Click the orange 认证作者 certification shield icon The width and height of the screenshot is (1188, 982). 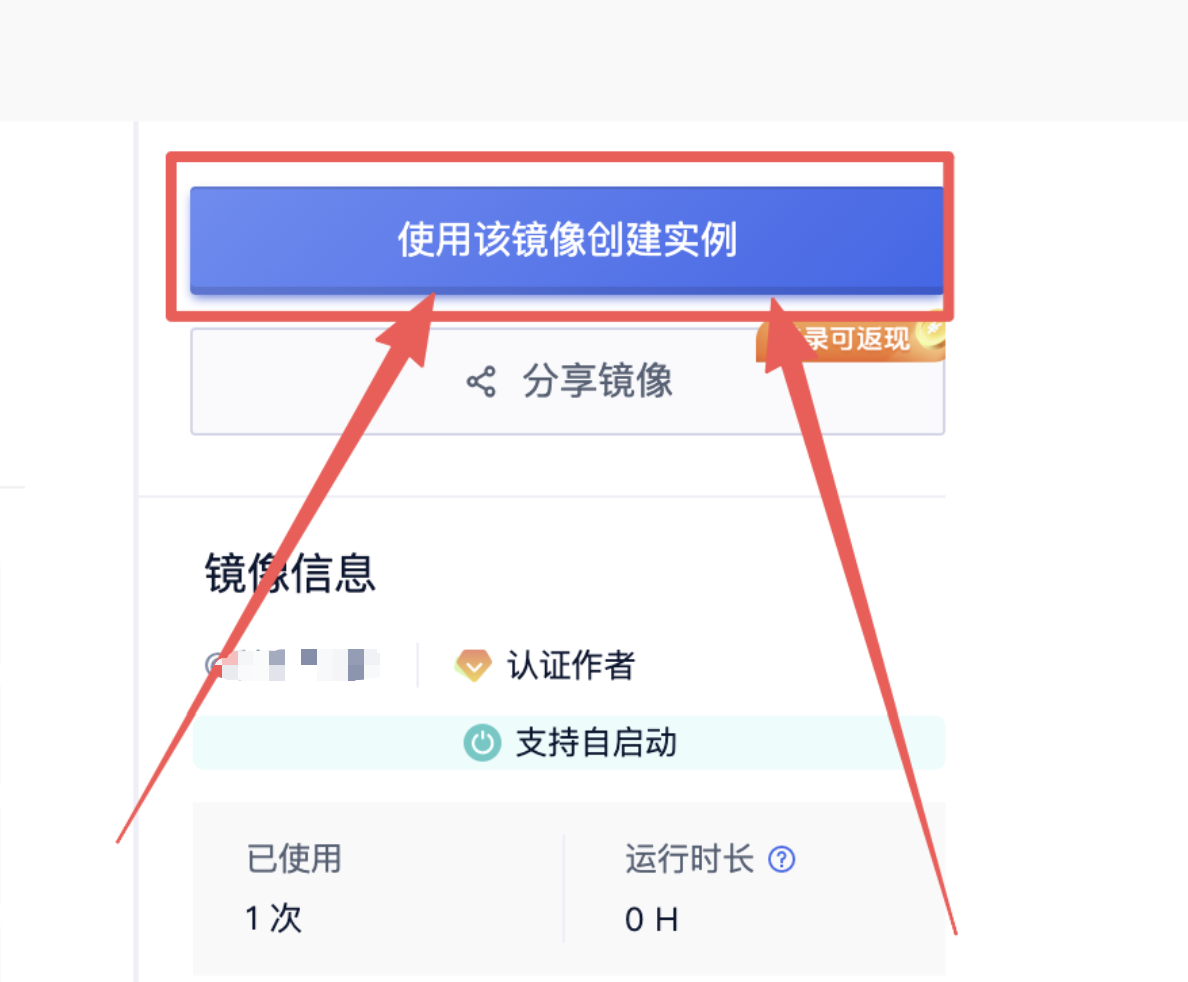click(x=474, y=665)
